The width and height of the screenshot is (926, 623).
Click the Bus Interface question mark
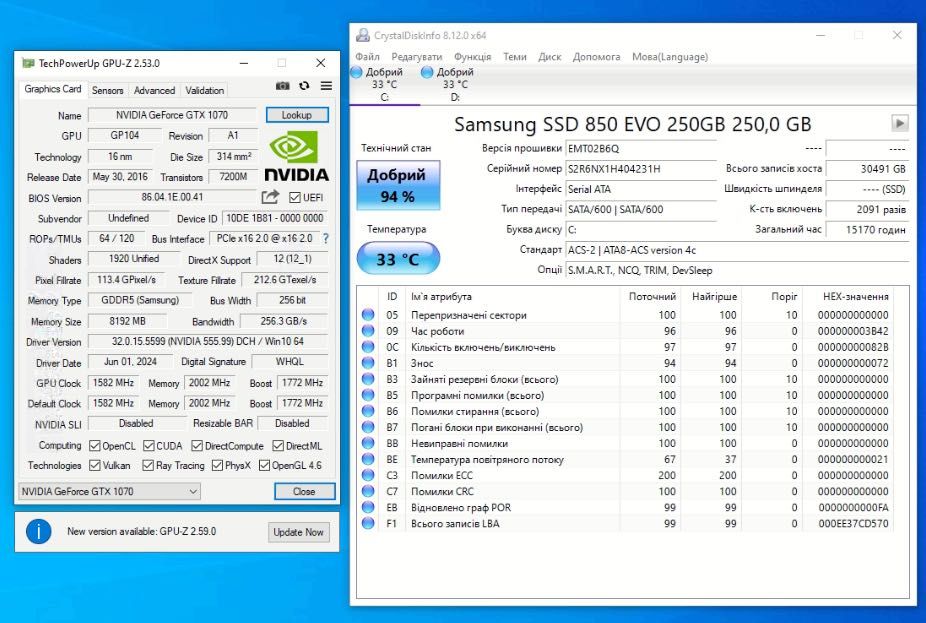coord(325,239)
